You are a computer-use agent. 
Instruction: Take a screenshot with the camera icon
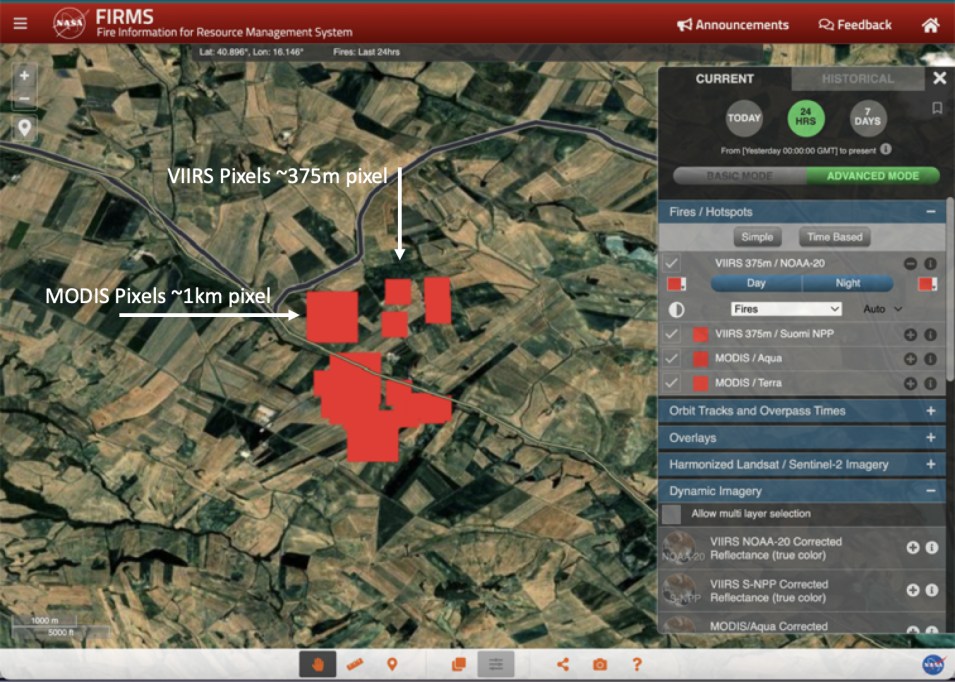click(x=600, y=664)
